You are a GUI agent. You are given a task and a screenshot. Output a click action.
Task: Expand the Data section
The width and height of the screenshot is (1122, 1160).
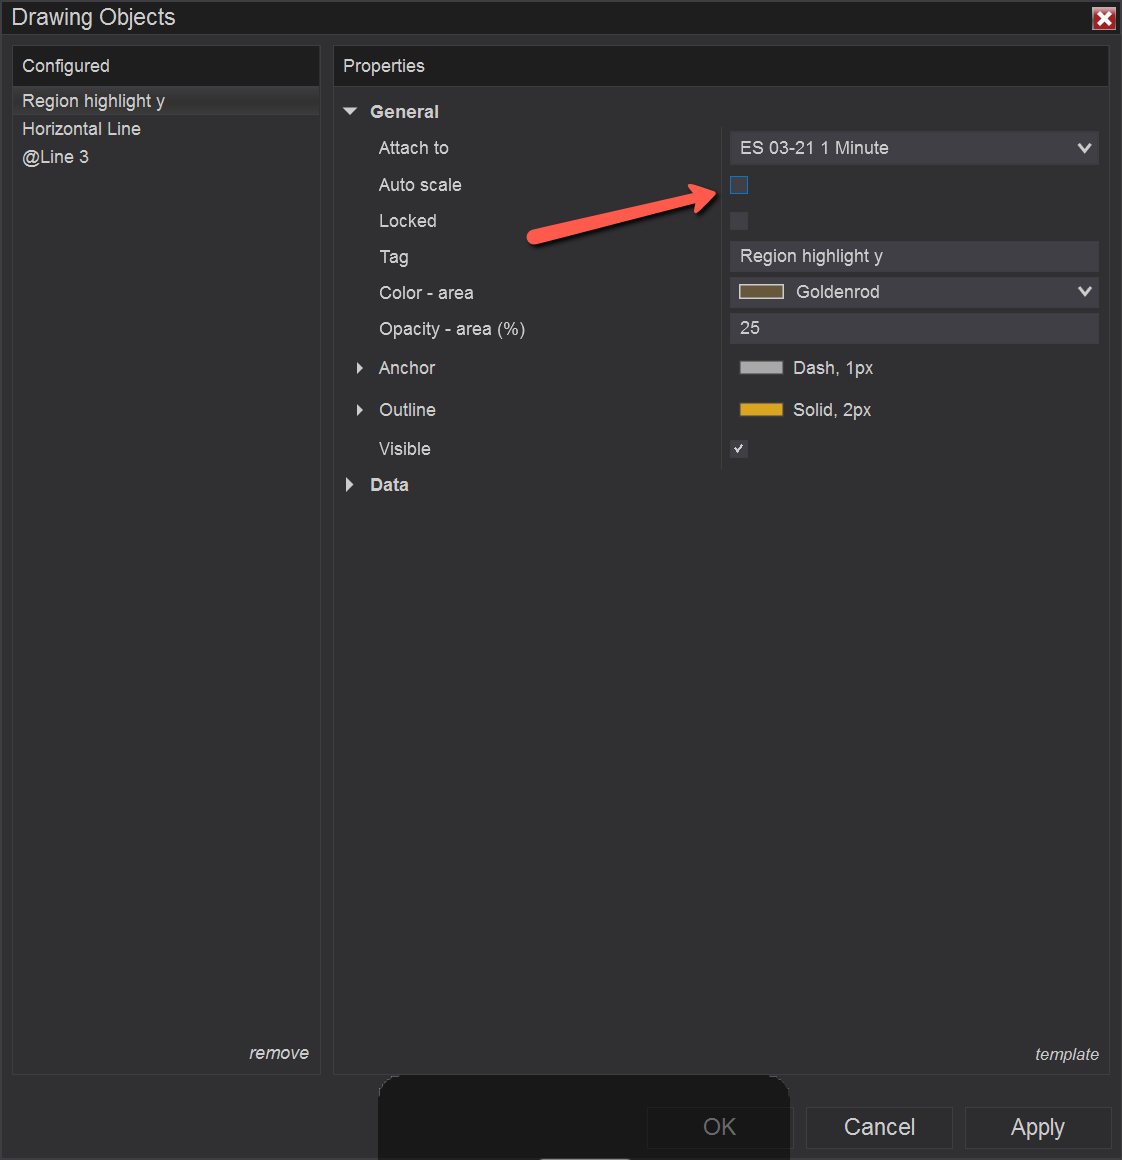tap(350, 485)
